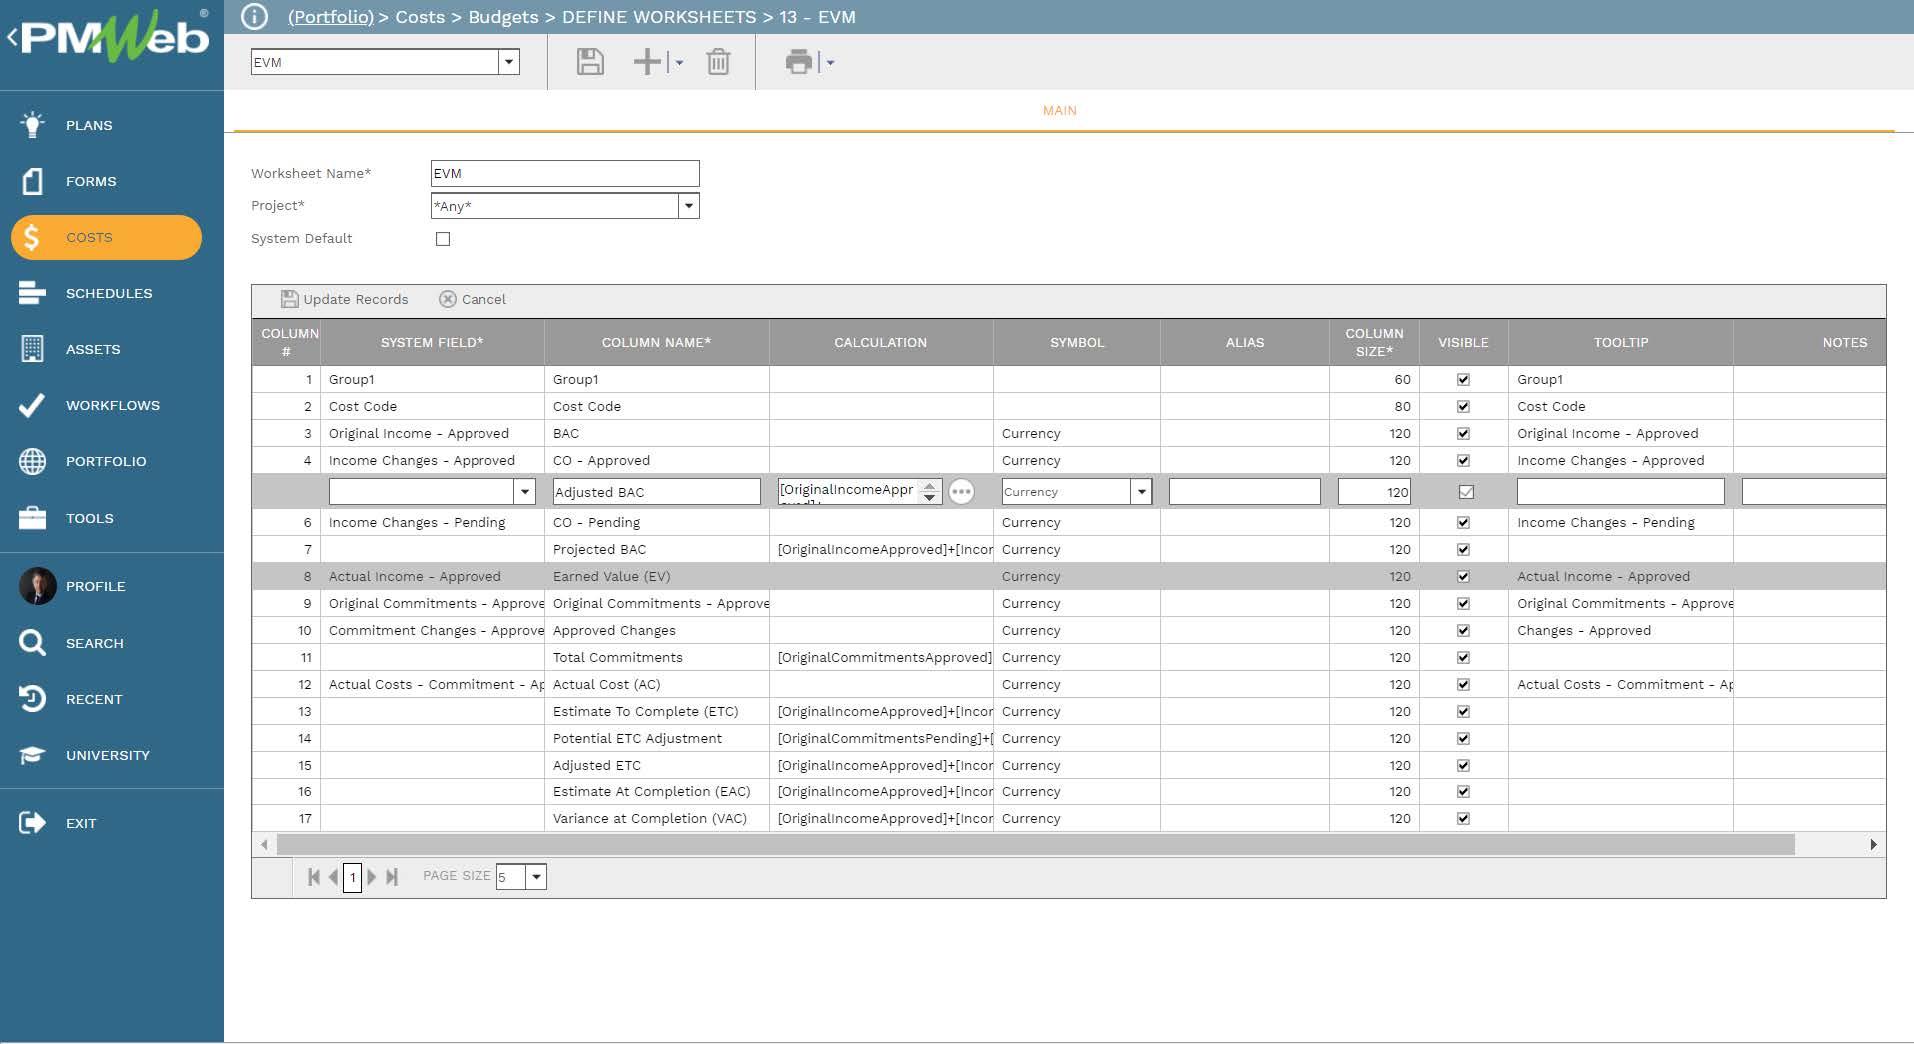This screenshot has height=1044, width=1914.
Task: Click the Update Records button
Action: coord(345,299)
